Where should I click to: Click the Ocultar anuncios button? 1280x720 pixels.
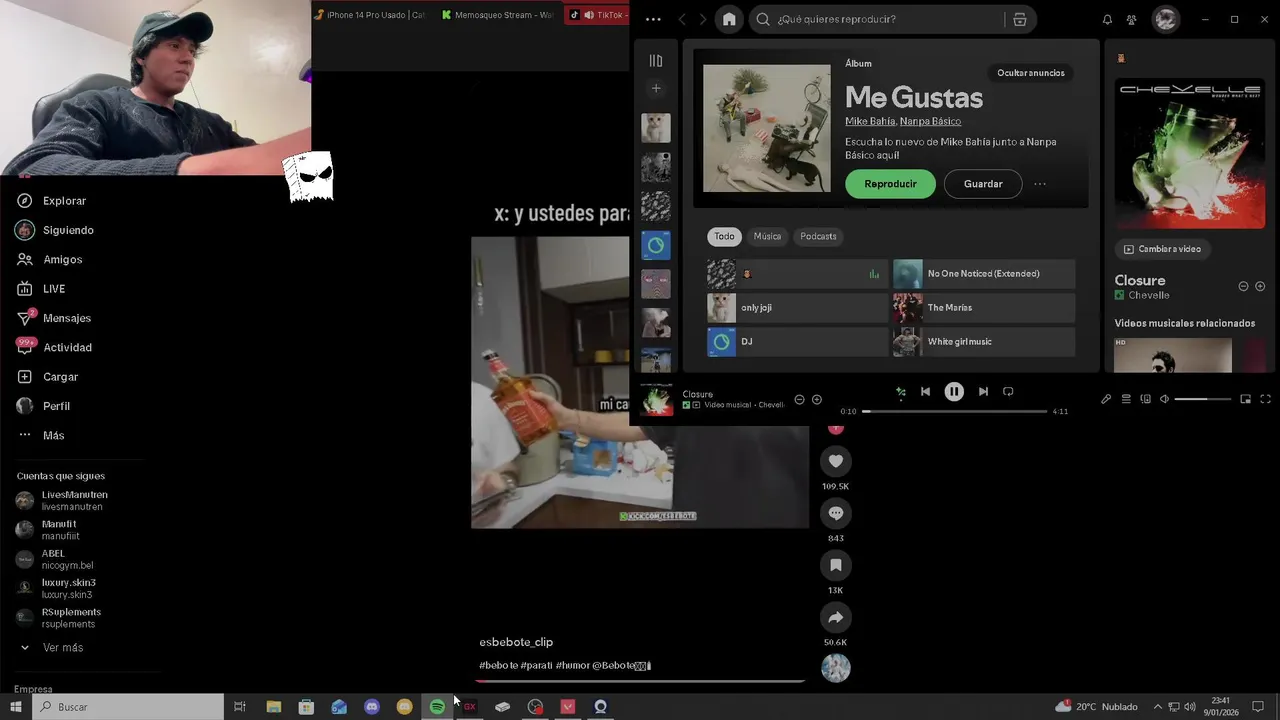(1030, 73)
